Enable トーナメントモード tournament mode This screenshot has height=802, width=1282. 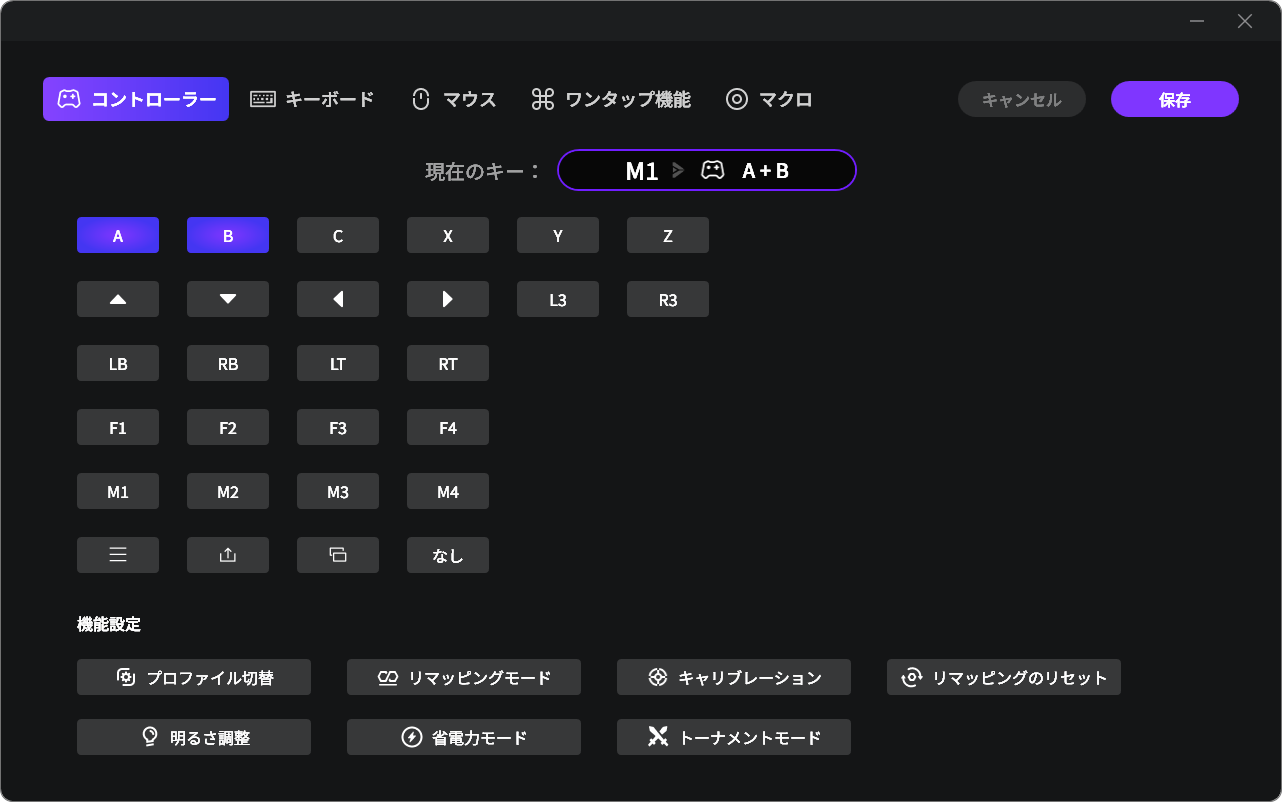coord(734,737)
